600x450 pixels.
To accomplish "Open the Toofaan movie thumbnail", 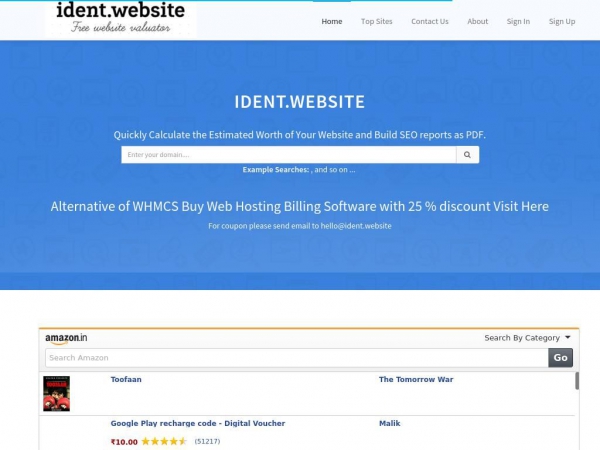I will point(57,393).
